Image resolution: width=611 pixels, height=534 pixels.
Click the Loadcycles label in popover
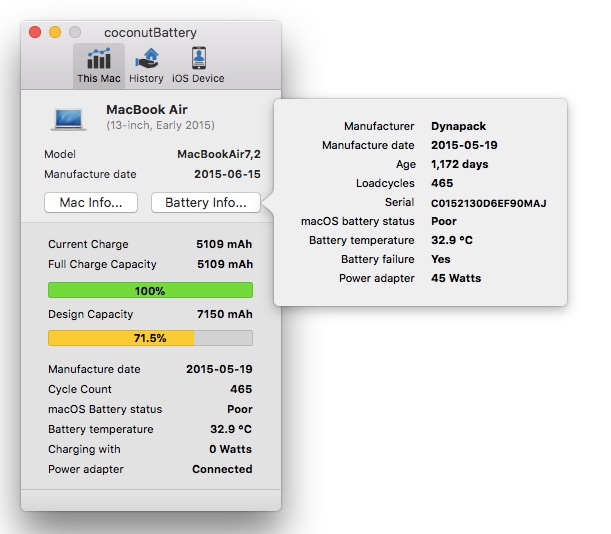[x=385, y=184]
